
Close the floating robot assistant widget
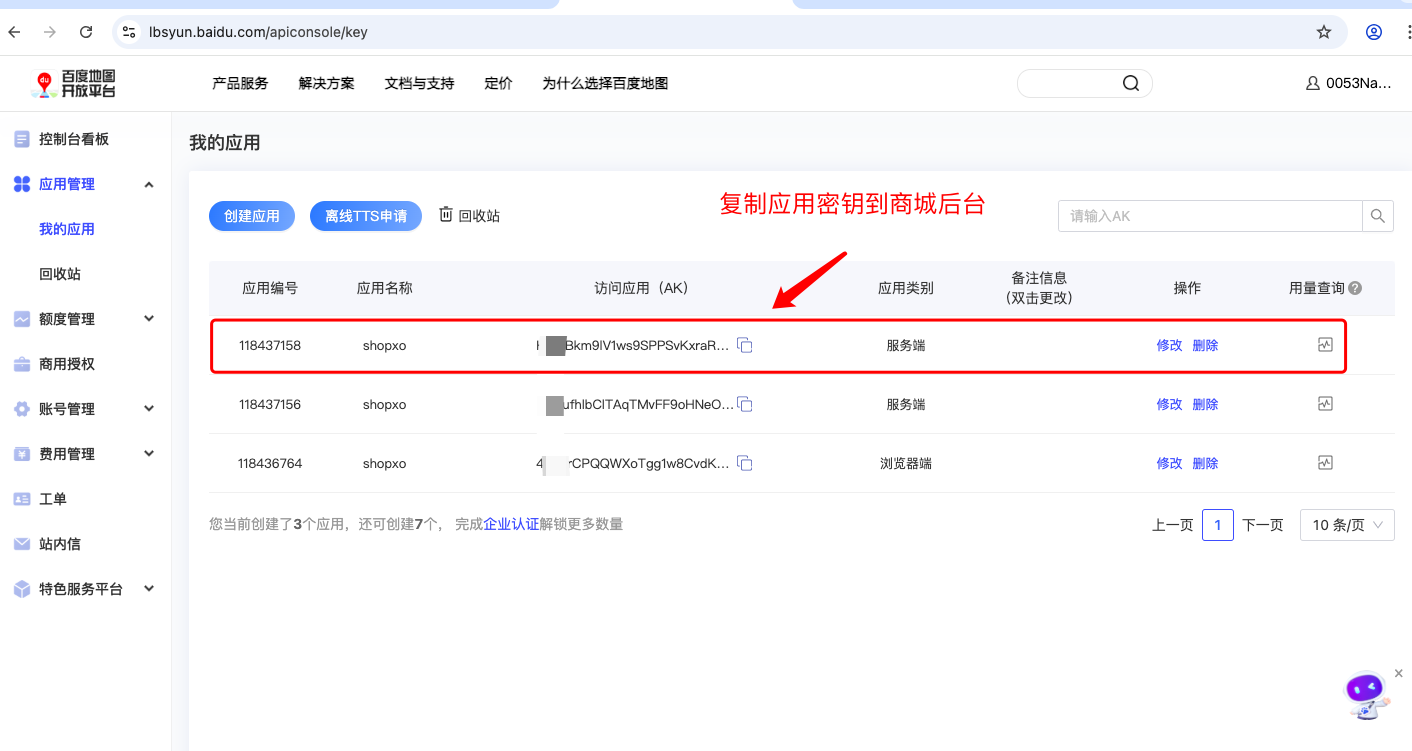[x=1399, y=673]
